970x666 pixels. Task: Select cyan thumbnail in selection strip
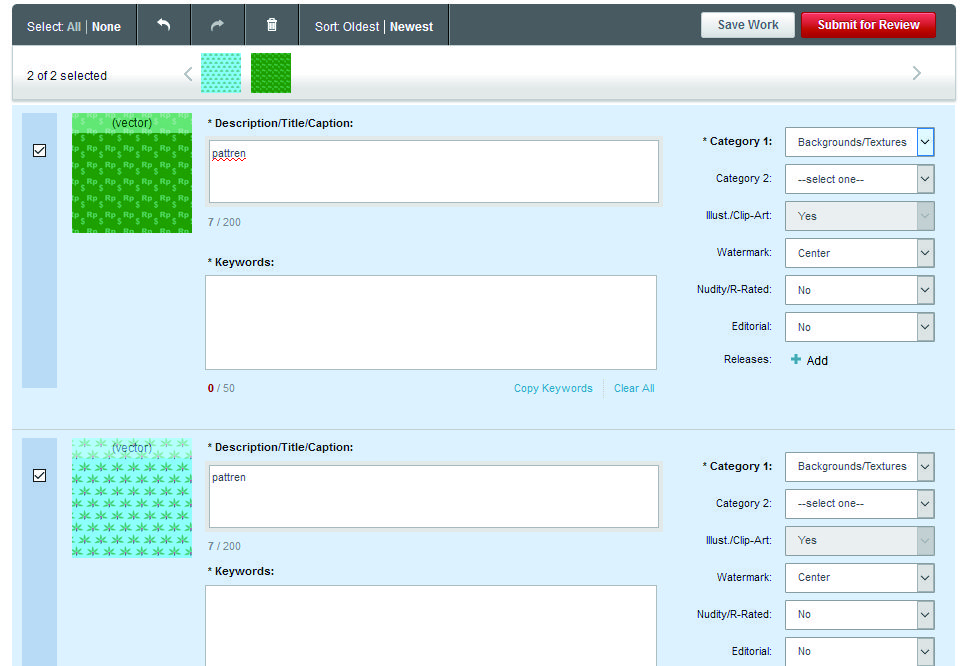tap(221, 73)
